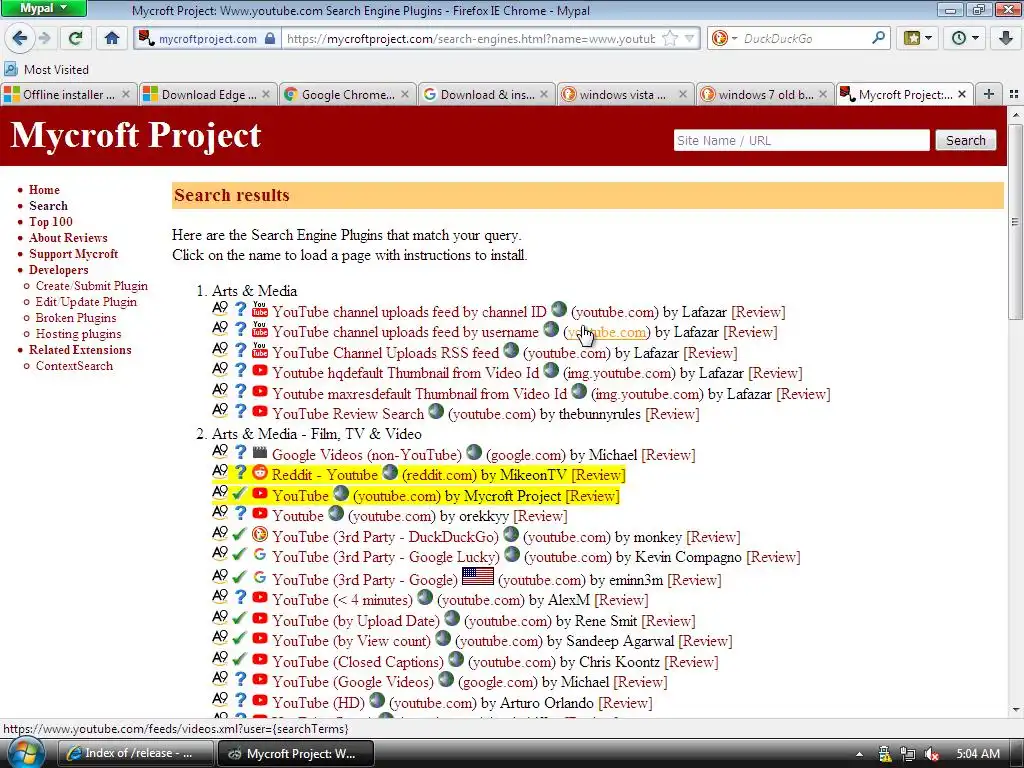Click the magnifier icon in DuckDuckGo search box
Viewport: 1024px width, 768px height.
pos(878,38)
